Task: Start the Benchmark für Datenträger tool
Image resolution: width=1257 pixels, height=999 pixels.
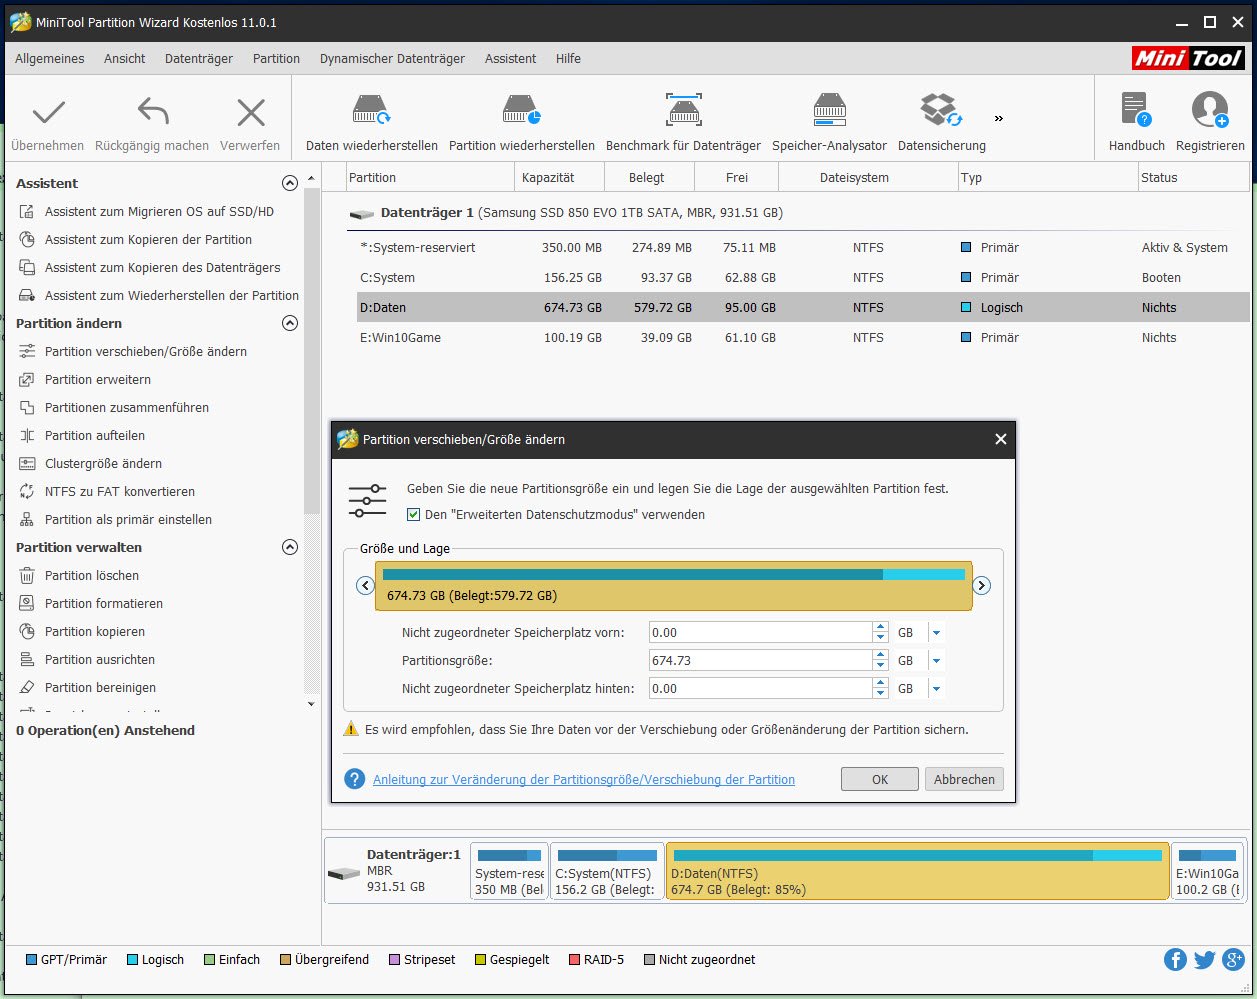Action: 683,118
